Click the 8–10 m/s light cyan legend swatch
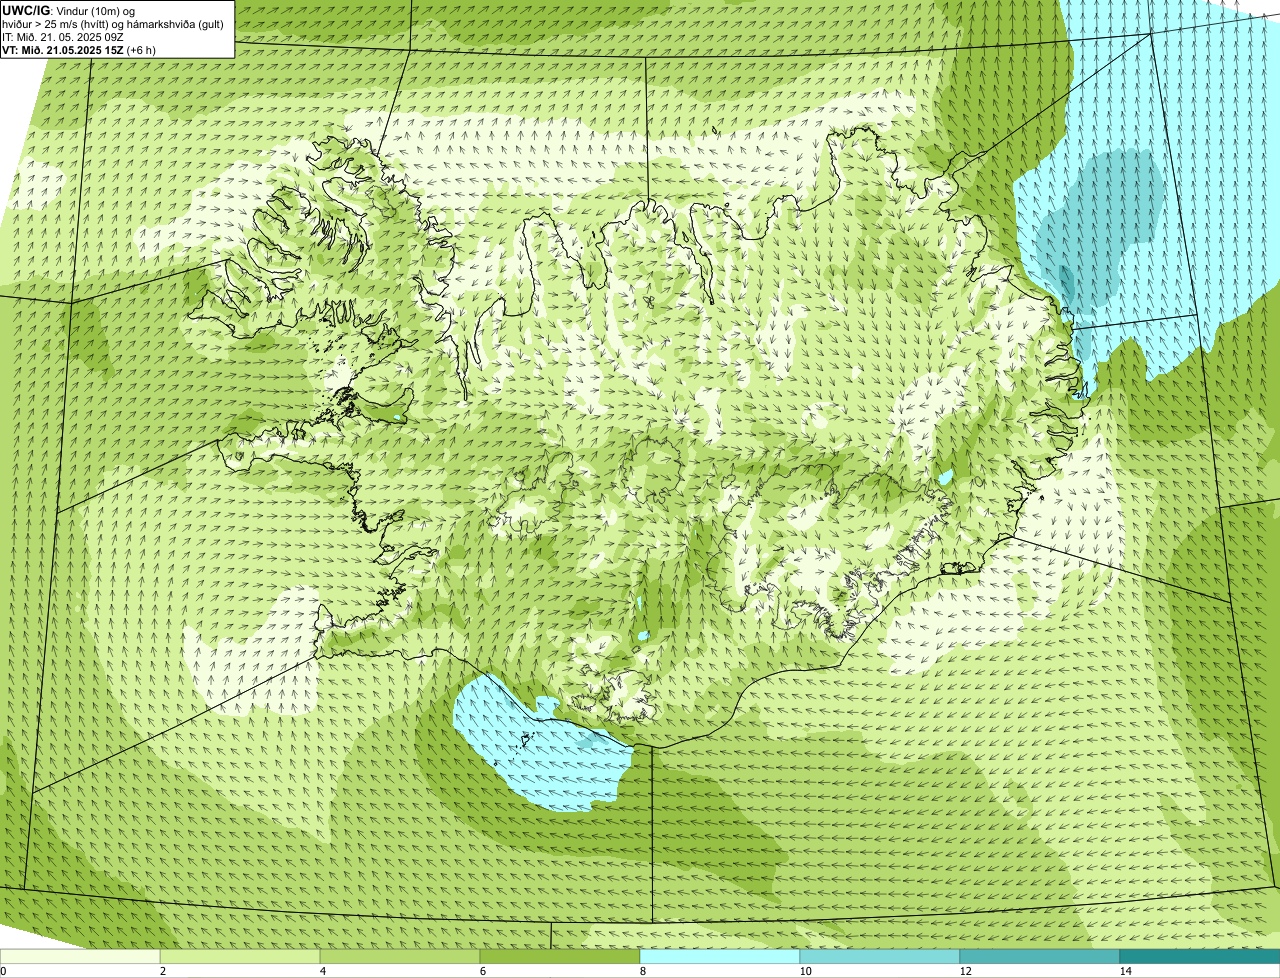 coord(720,956)
